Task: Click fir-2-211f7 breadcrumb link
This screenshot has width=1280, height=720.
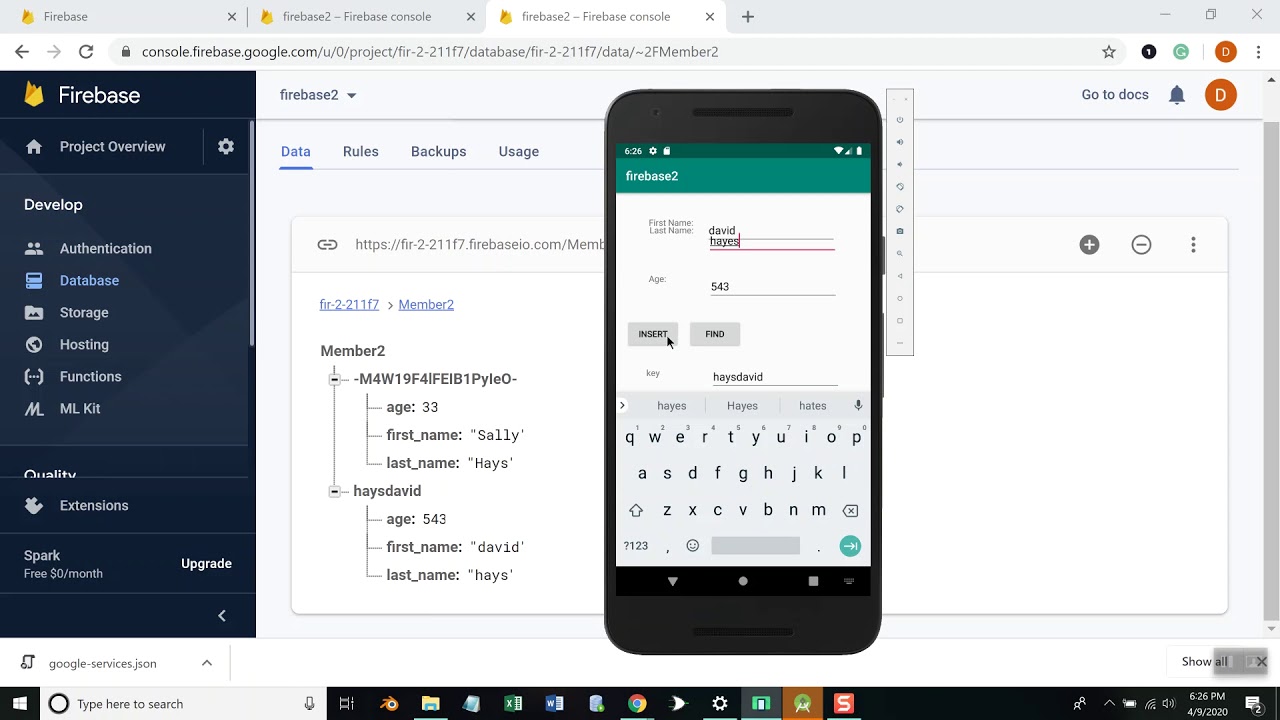Action: click(x=349, y=305)
